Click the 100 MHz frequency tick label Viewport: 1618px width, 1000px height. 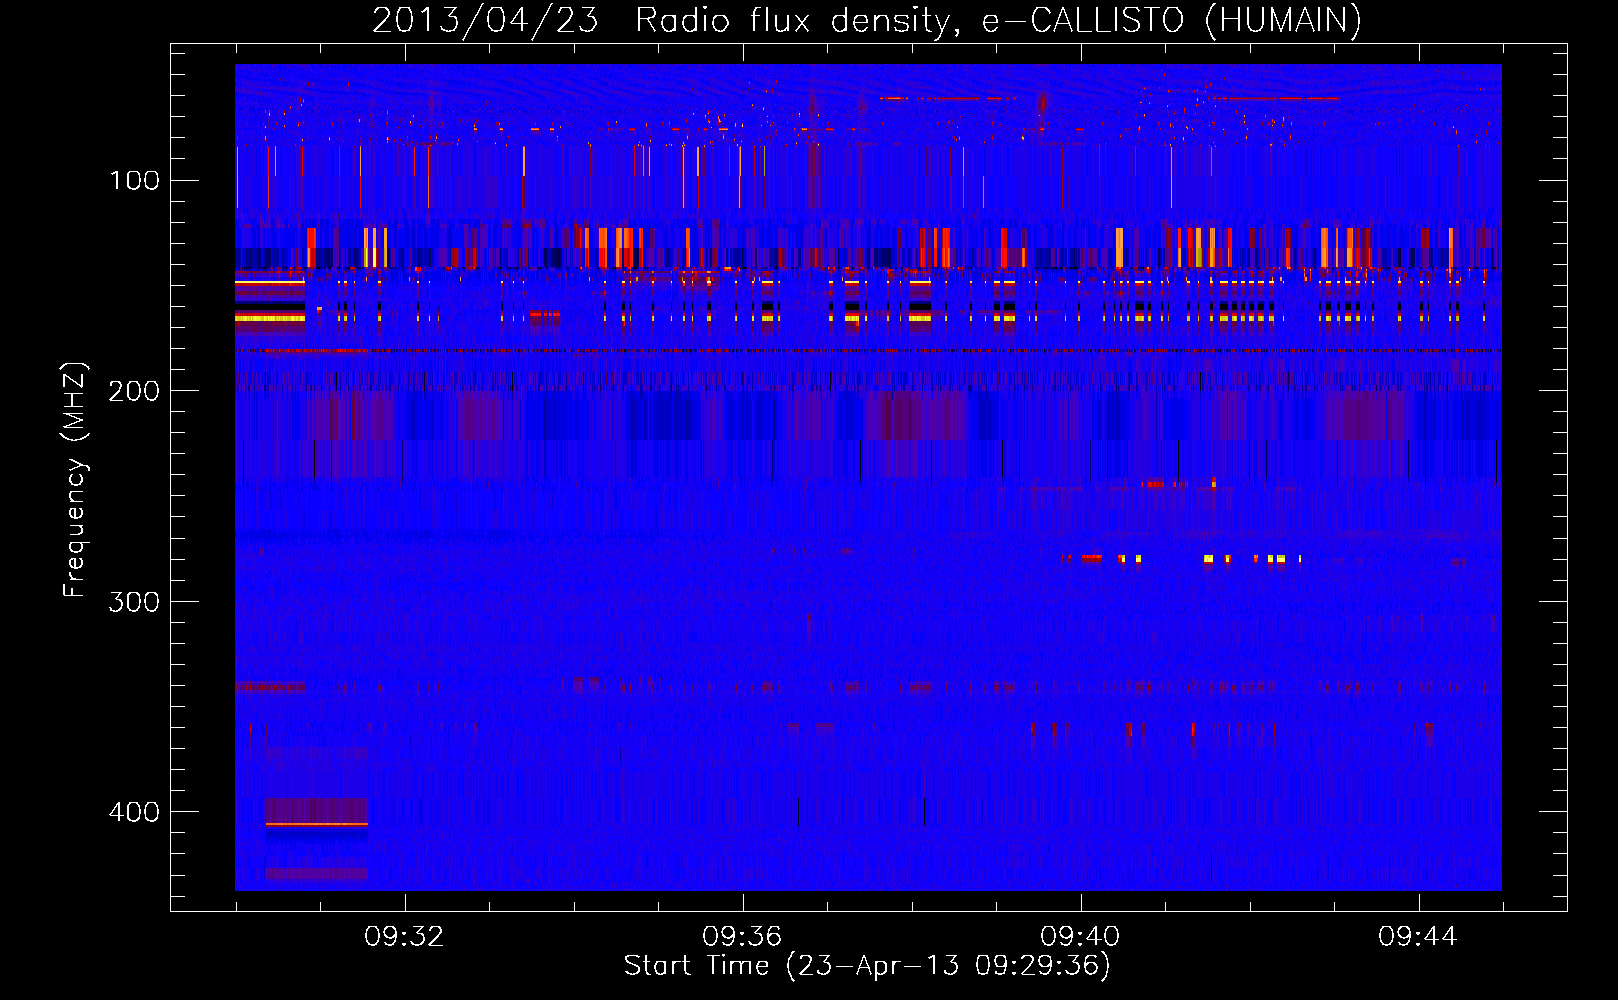tap(135, 180)
